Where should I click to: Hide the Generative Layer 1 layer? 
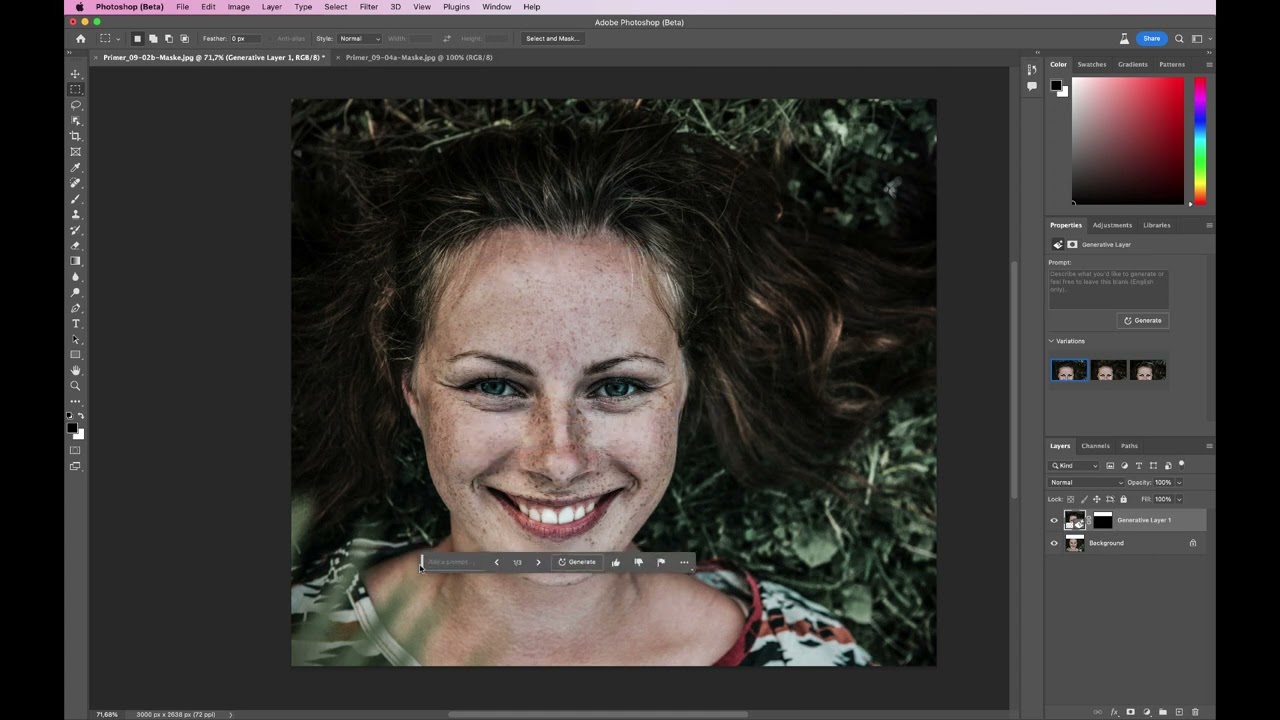[1053, 520]
